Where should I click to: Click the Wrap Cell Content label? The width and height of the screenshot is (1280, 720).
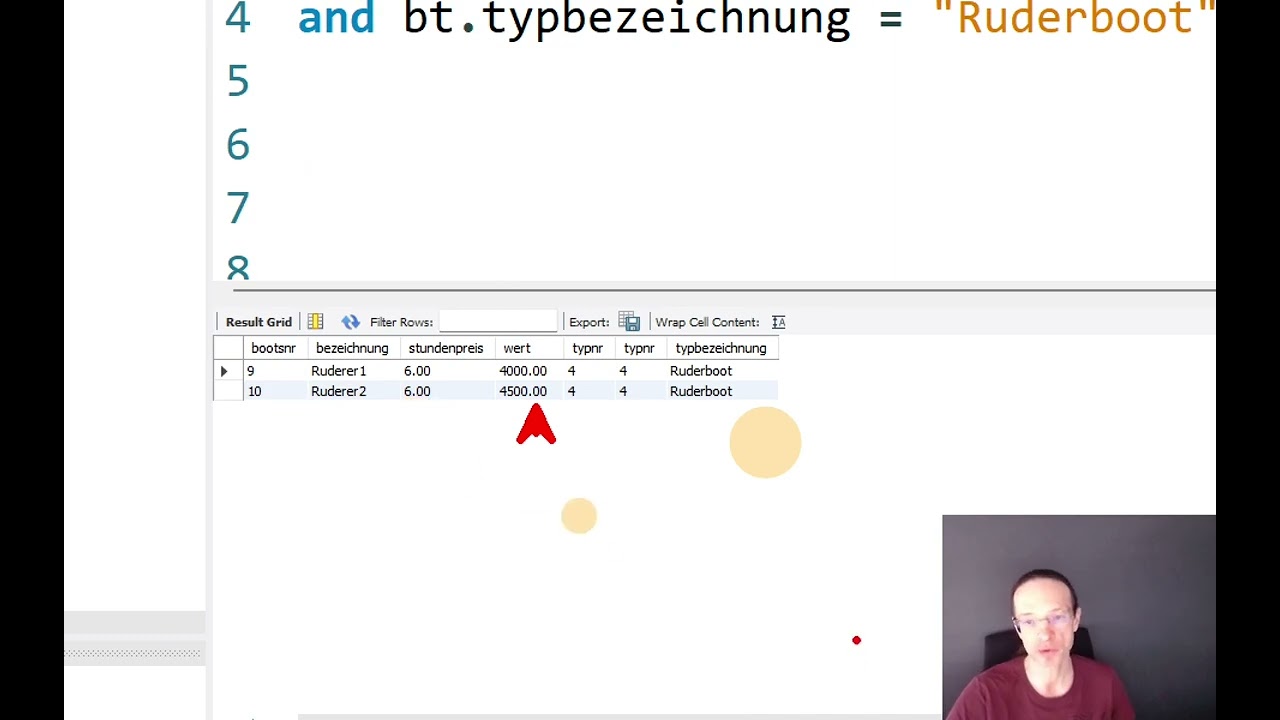coord(707,322)
